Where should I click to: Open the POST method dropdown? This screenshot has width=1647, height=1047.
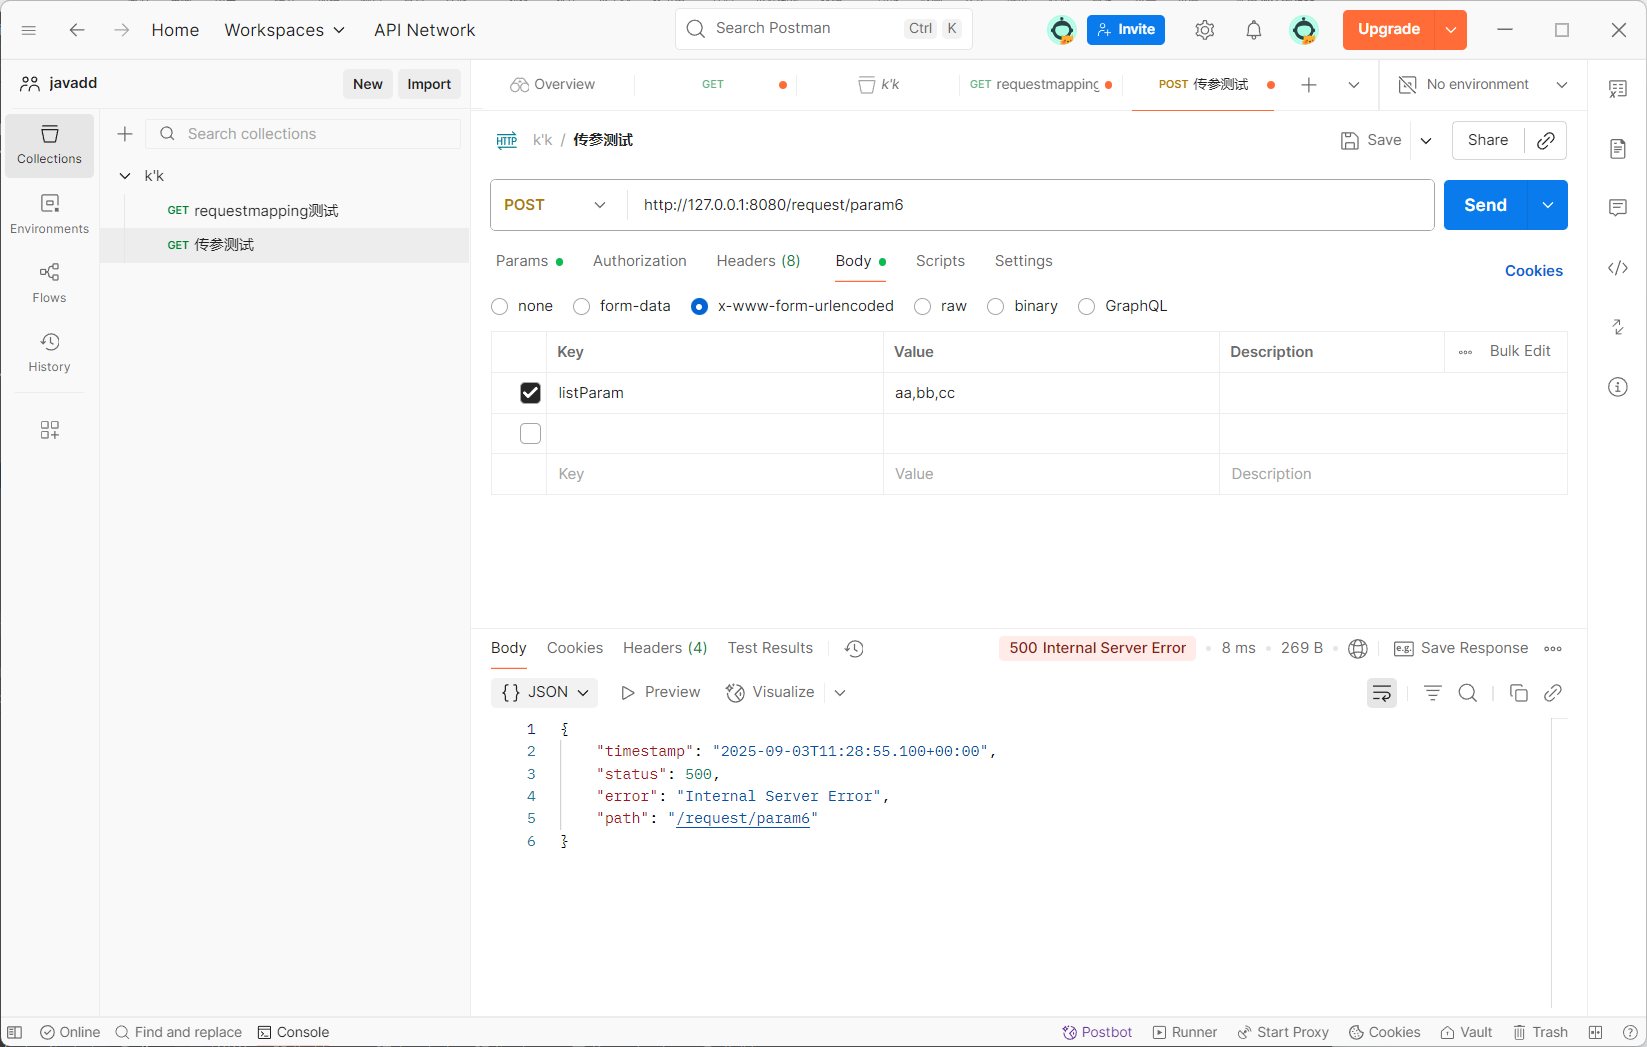click(558, 205)
